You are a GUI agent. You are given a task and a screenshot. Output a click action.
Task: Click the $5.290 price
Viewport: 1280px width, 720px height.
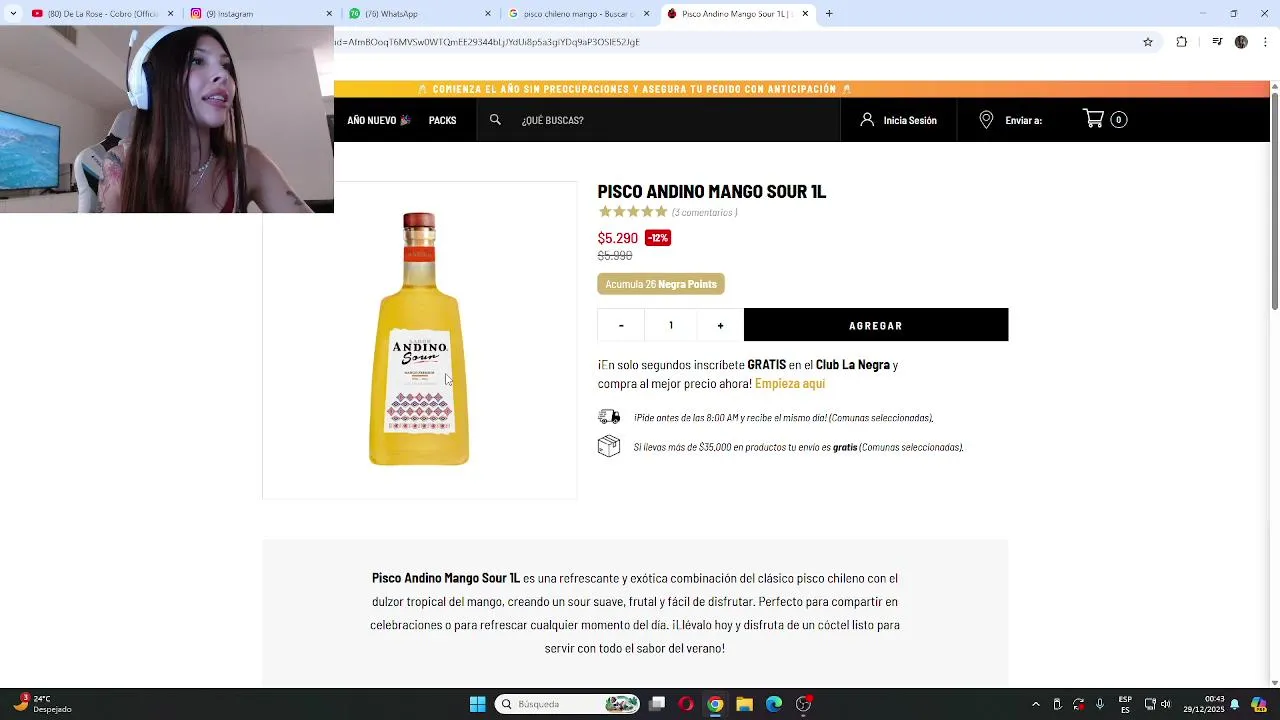pyautogui.click(x=617, y=238)
